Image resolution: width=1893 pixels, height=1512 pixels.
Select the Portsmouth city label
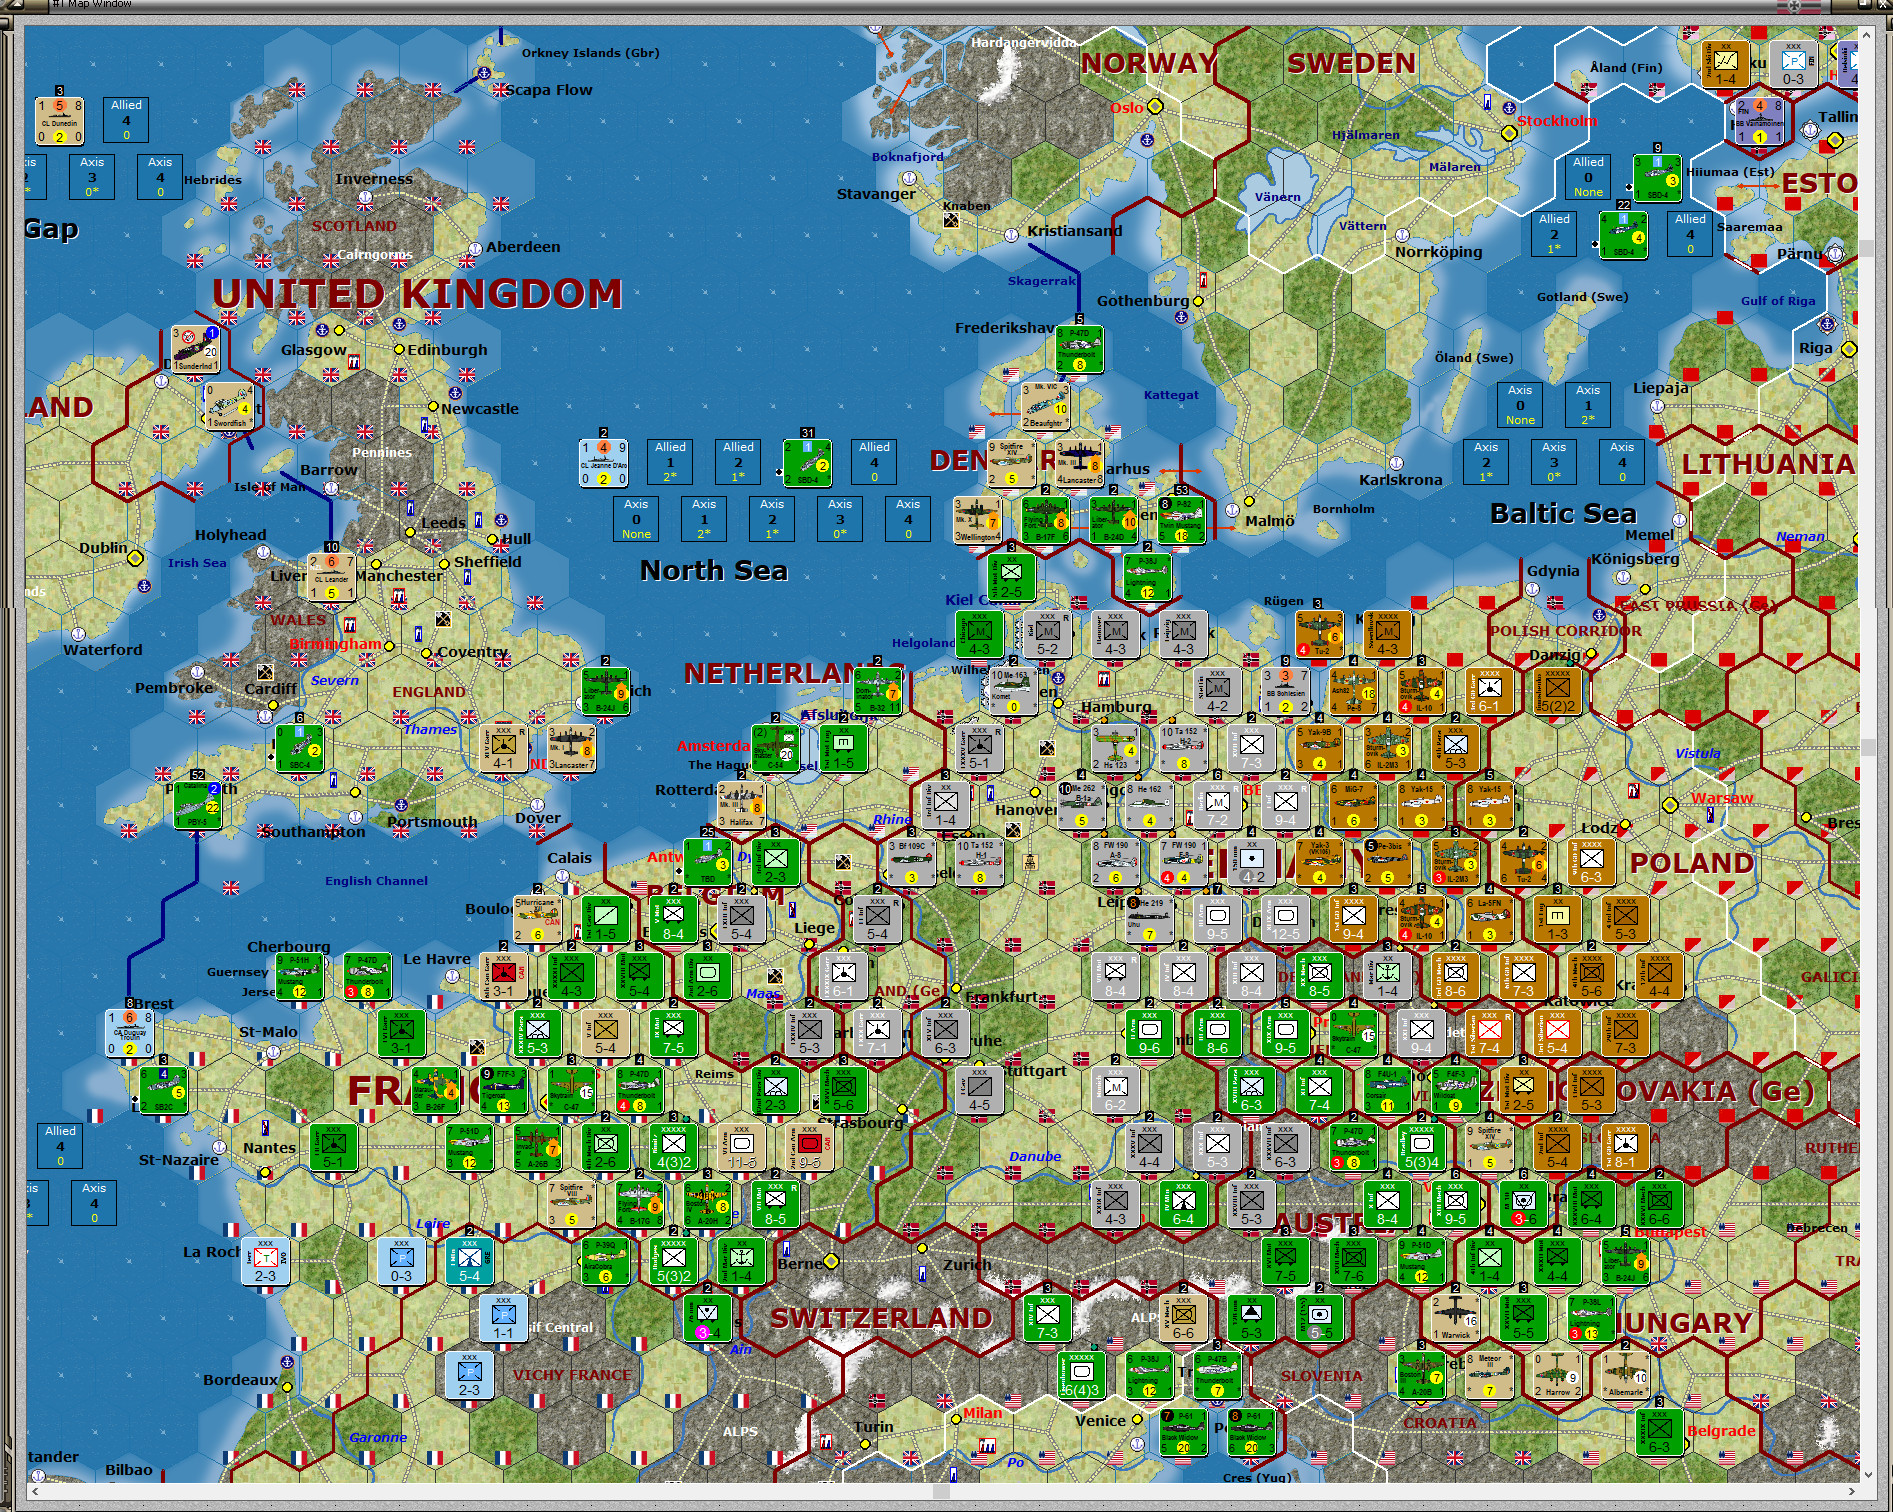[432, 822]
